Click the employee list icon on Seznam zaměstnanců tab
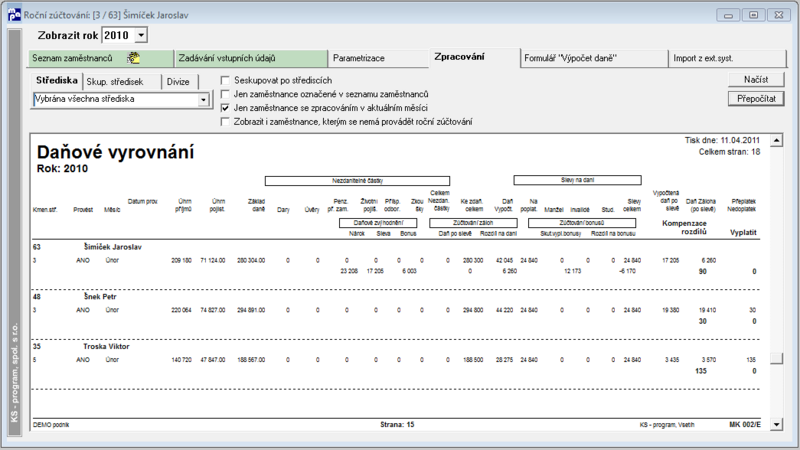Image resolution: width=800 pixels, height=450 pixels. tap(134, 58)
